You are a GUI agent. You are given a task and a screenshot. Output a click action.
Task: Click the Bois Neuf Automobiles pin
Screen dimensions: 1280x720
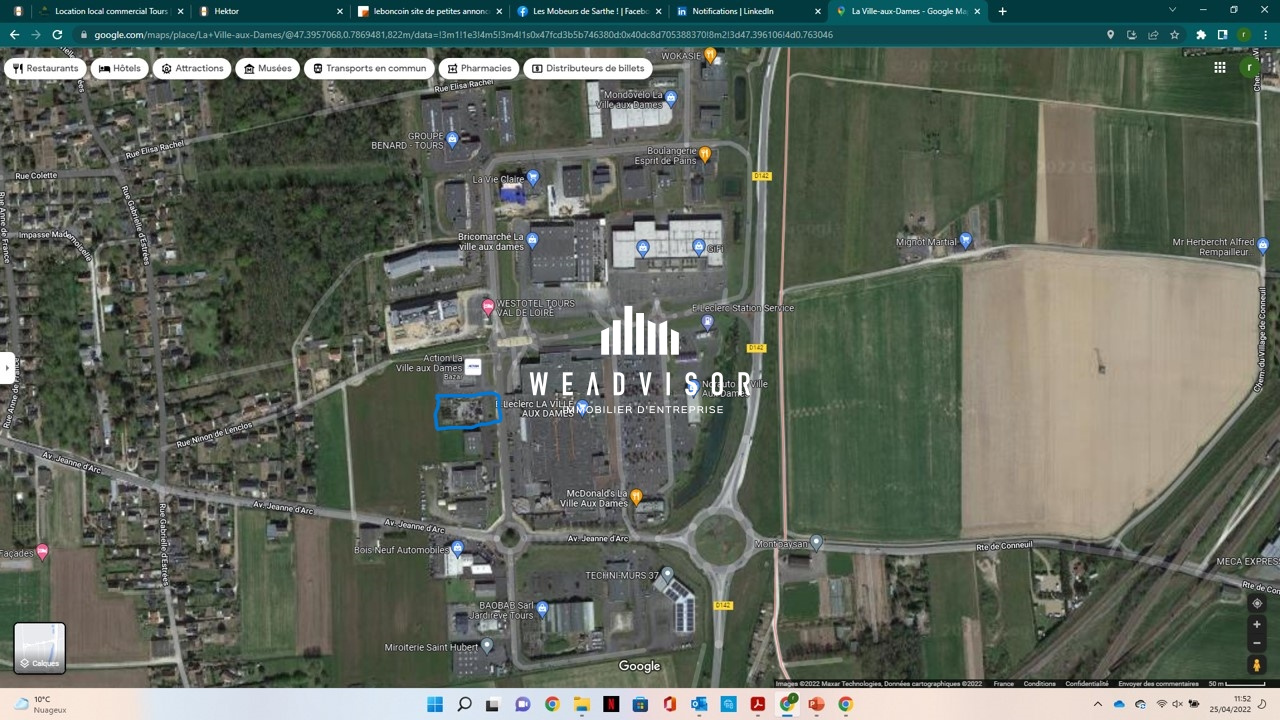(x=457, y=548)
